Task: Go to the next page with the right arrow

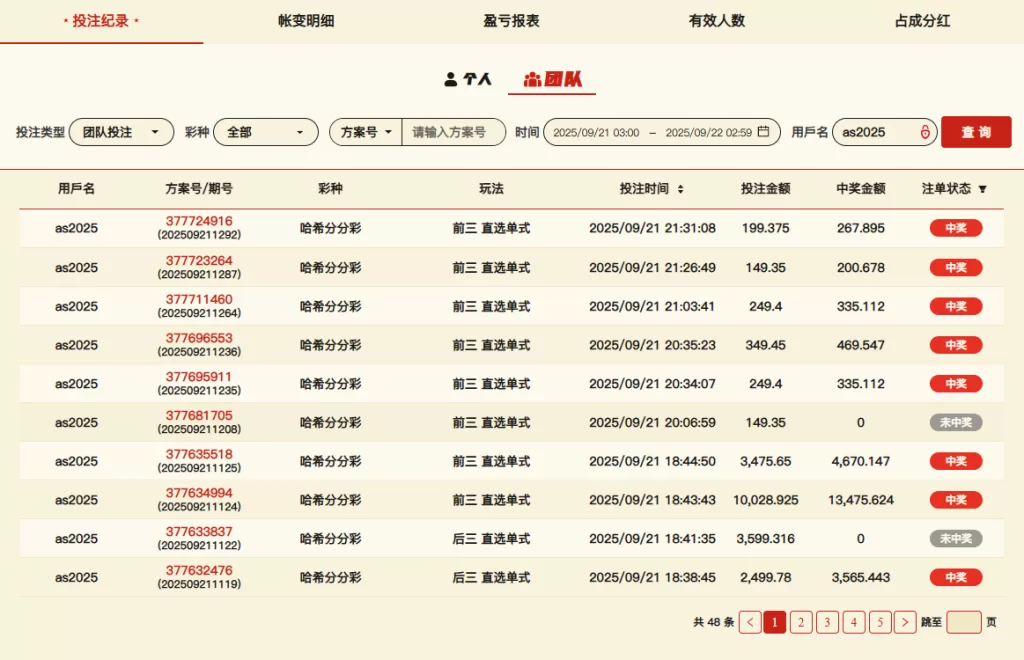Action: (x=905, y=622)
